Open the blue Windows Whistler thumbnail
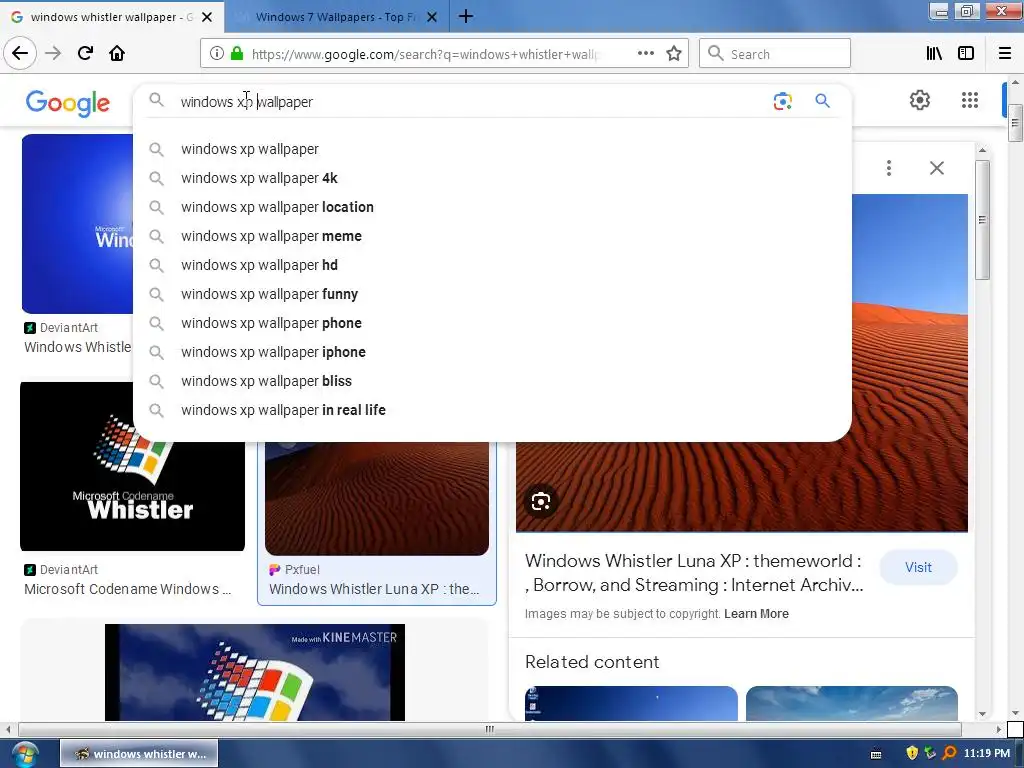This screenshot has height=768, width=1024. click(x=77, y=223)
